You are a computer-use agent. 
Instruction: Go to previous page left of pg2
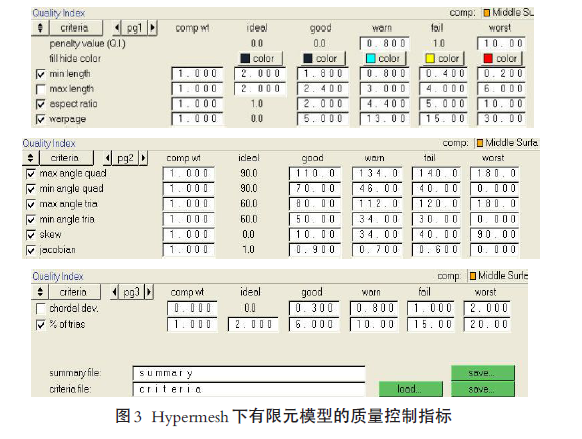coord(107,158)
